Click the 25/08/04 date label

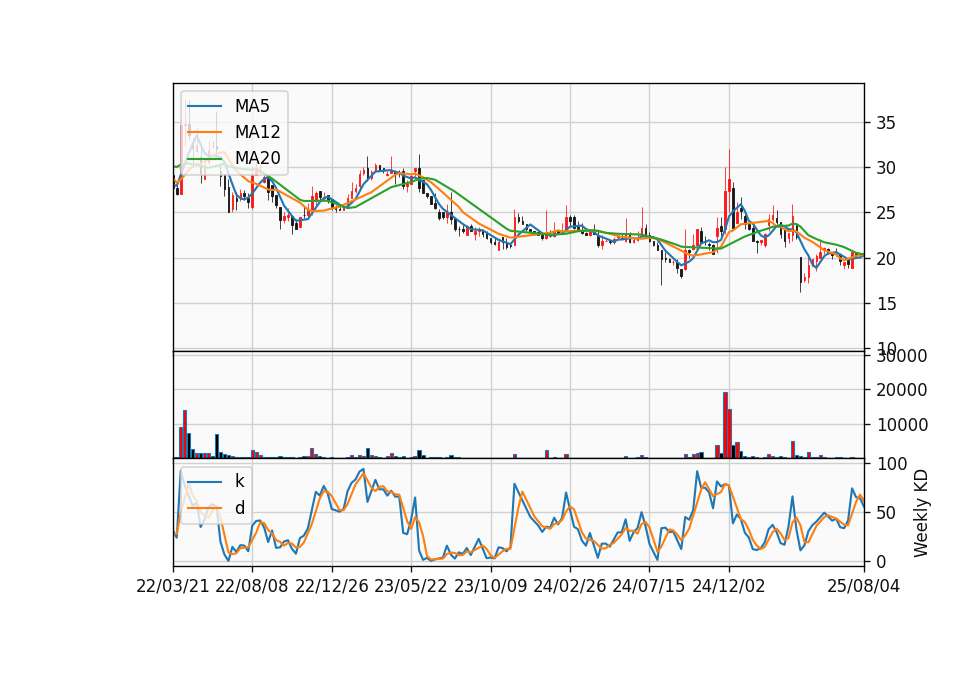point(864,586)
